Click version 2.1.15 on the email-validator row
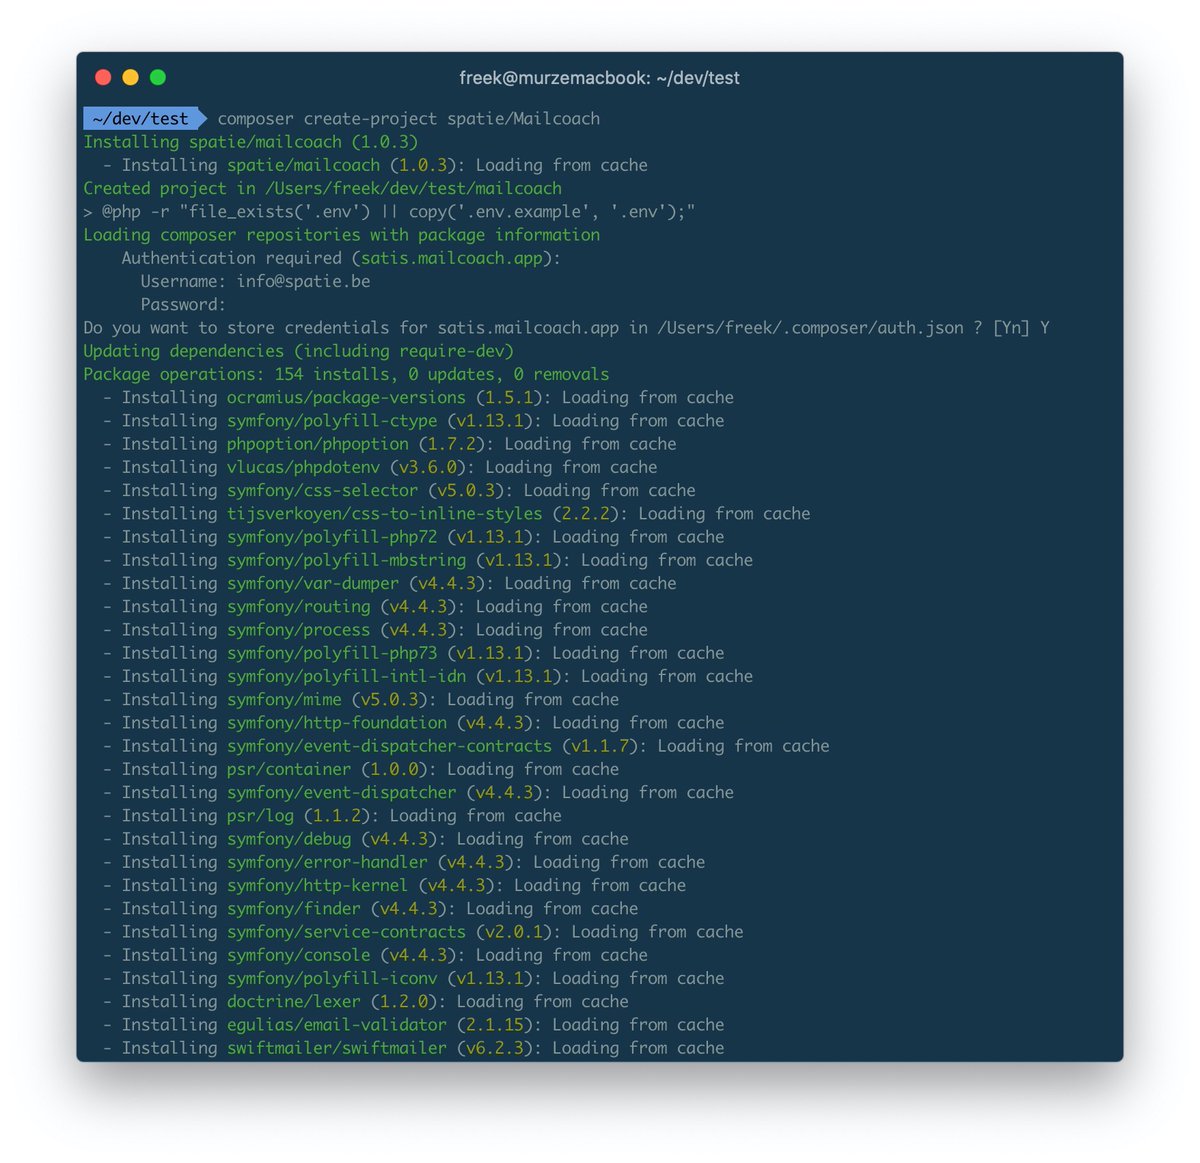The image size is (1200, 1163). [x=495, y=1024]
